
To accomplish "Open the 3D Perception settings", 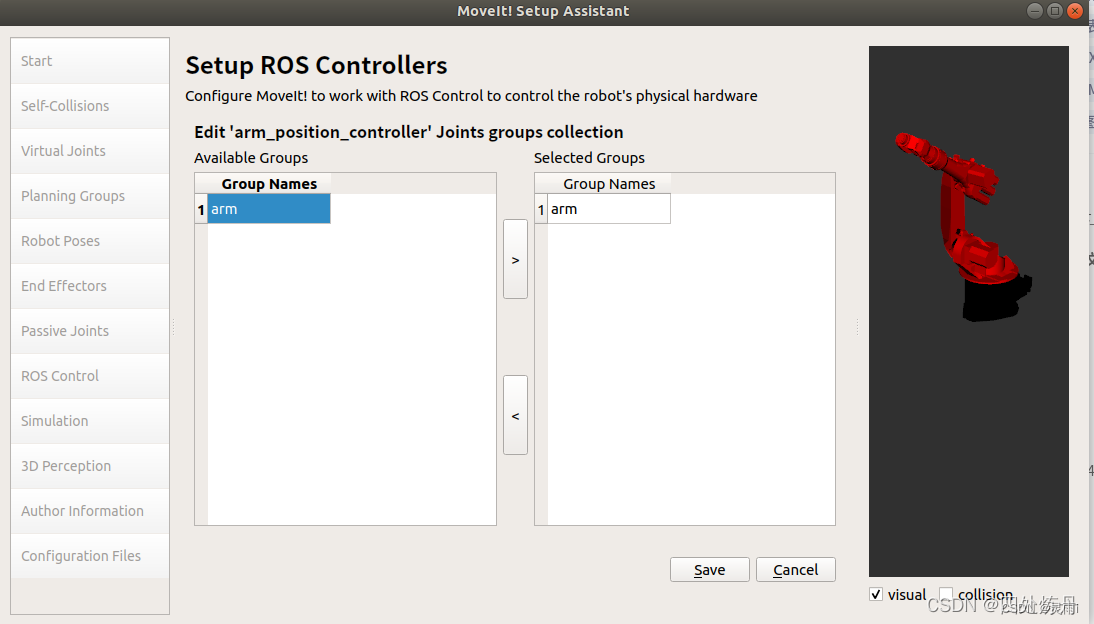I will point(89,465).
